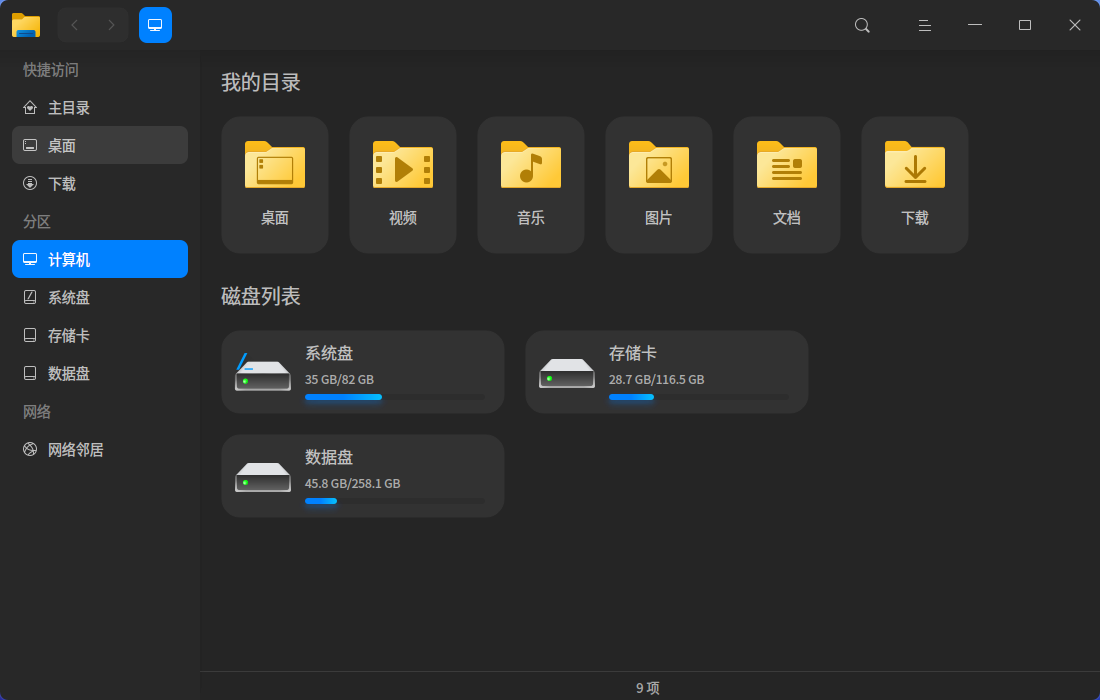
Task: Click the 存储卡 usage progress bar
Action: point(699,397)
